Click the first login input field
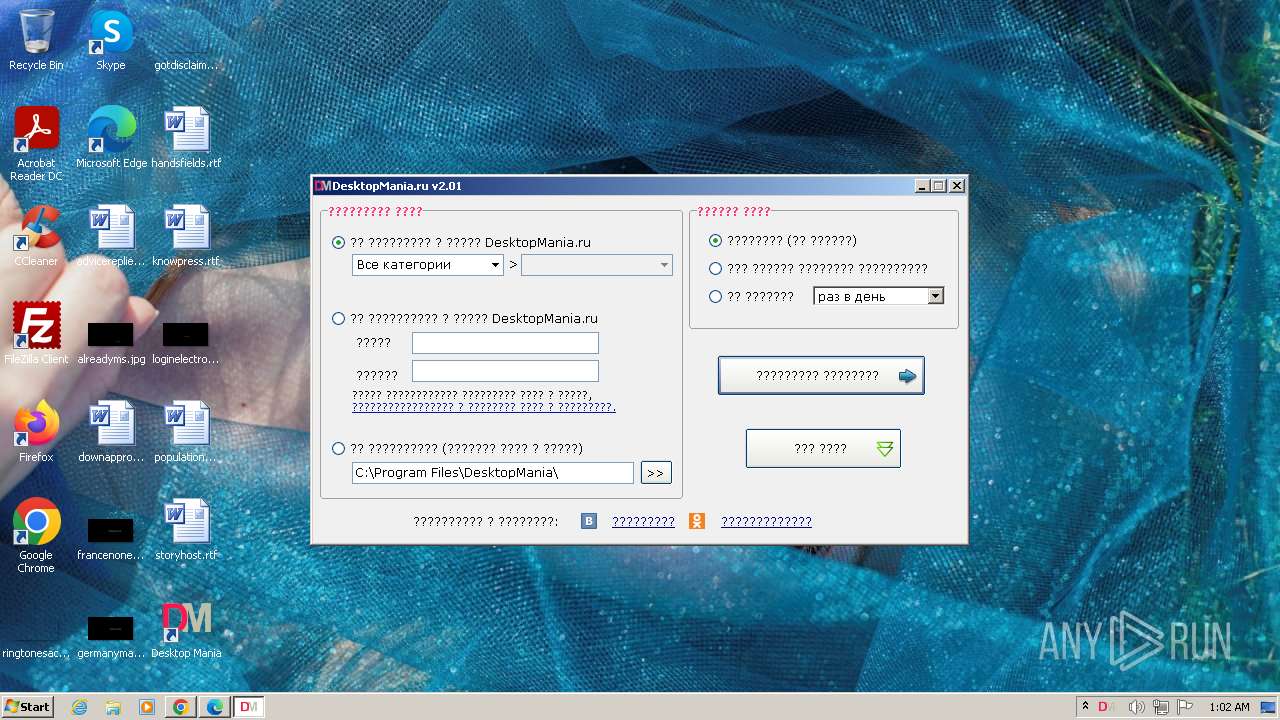This screenshot has width=1280, height=720. 505,343
